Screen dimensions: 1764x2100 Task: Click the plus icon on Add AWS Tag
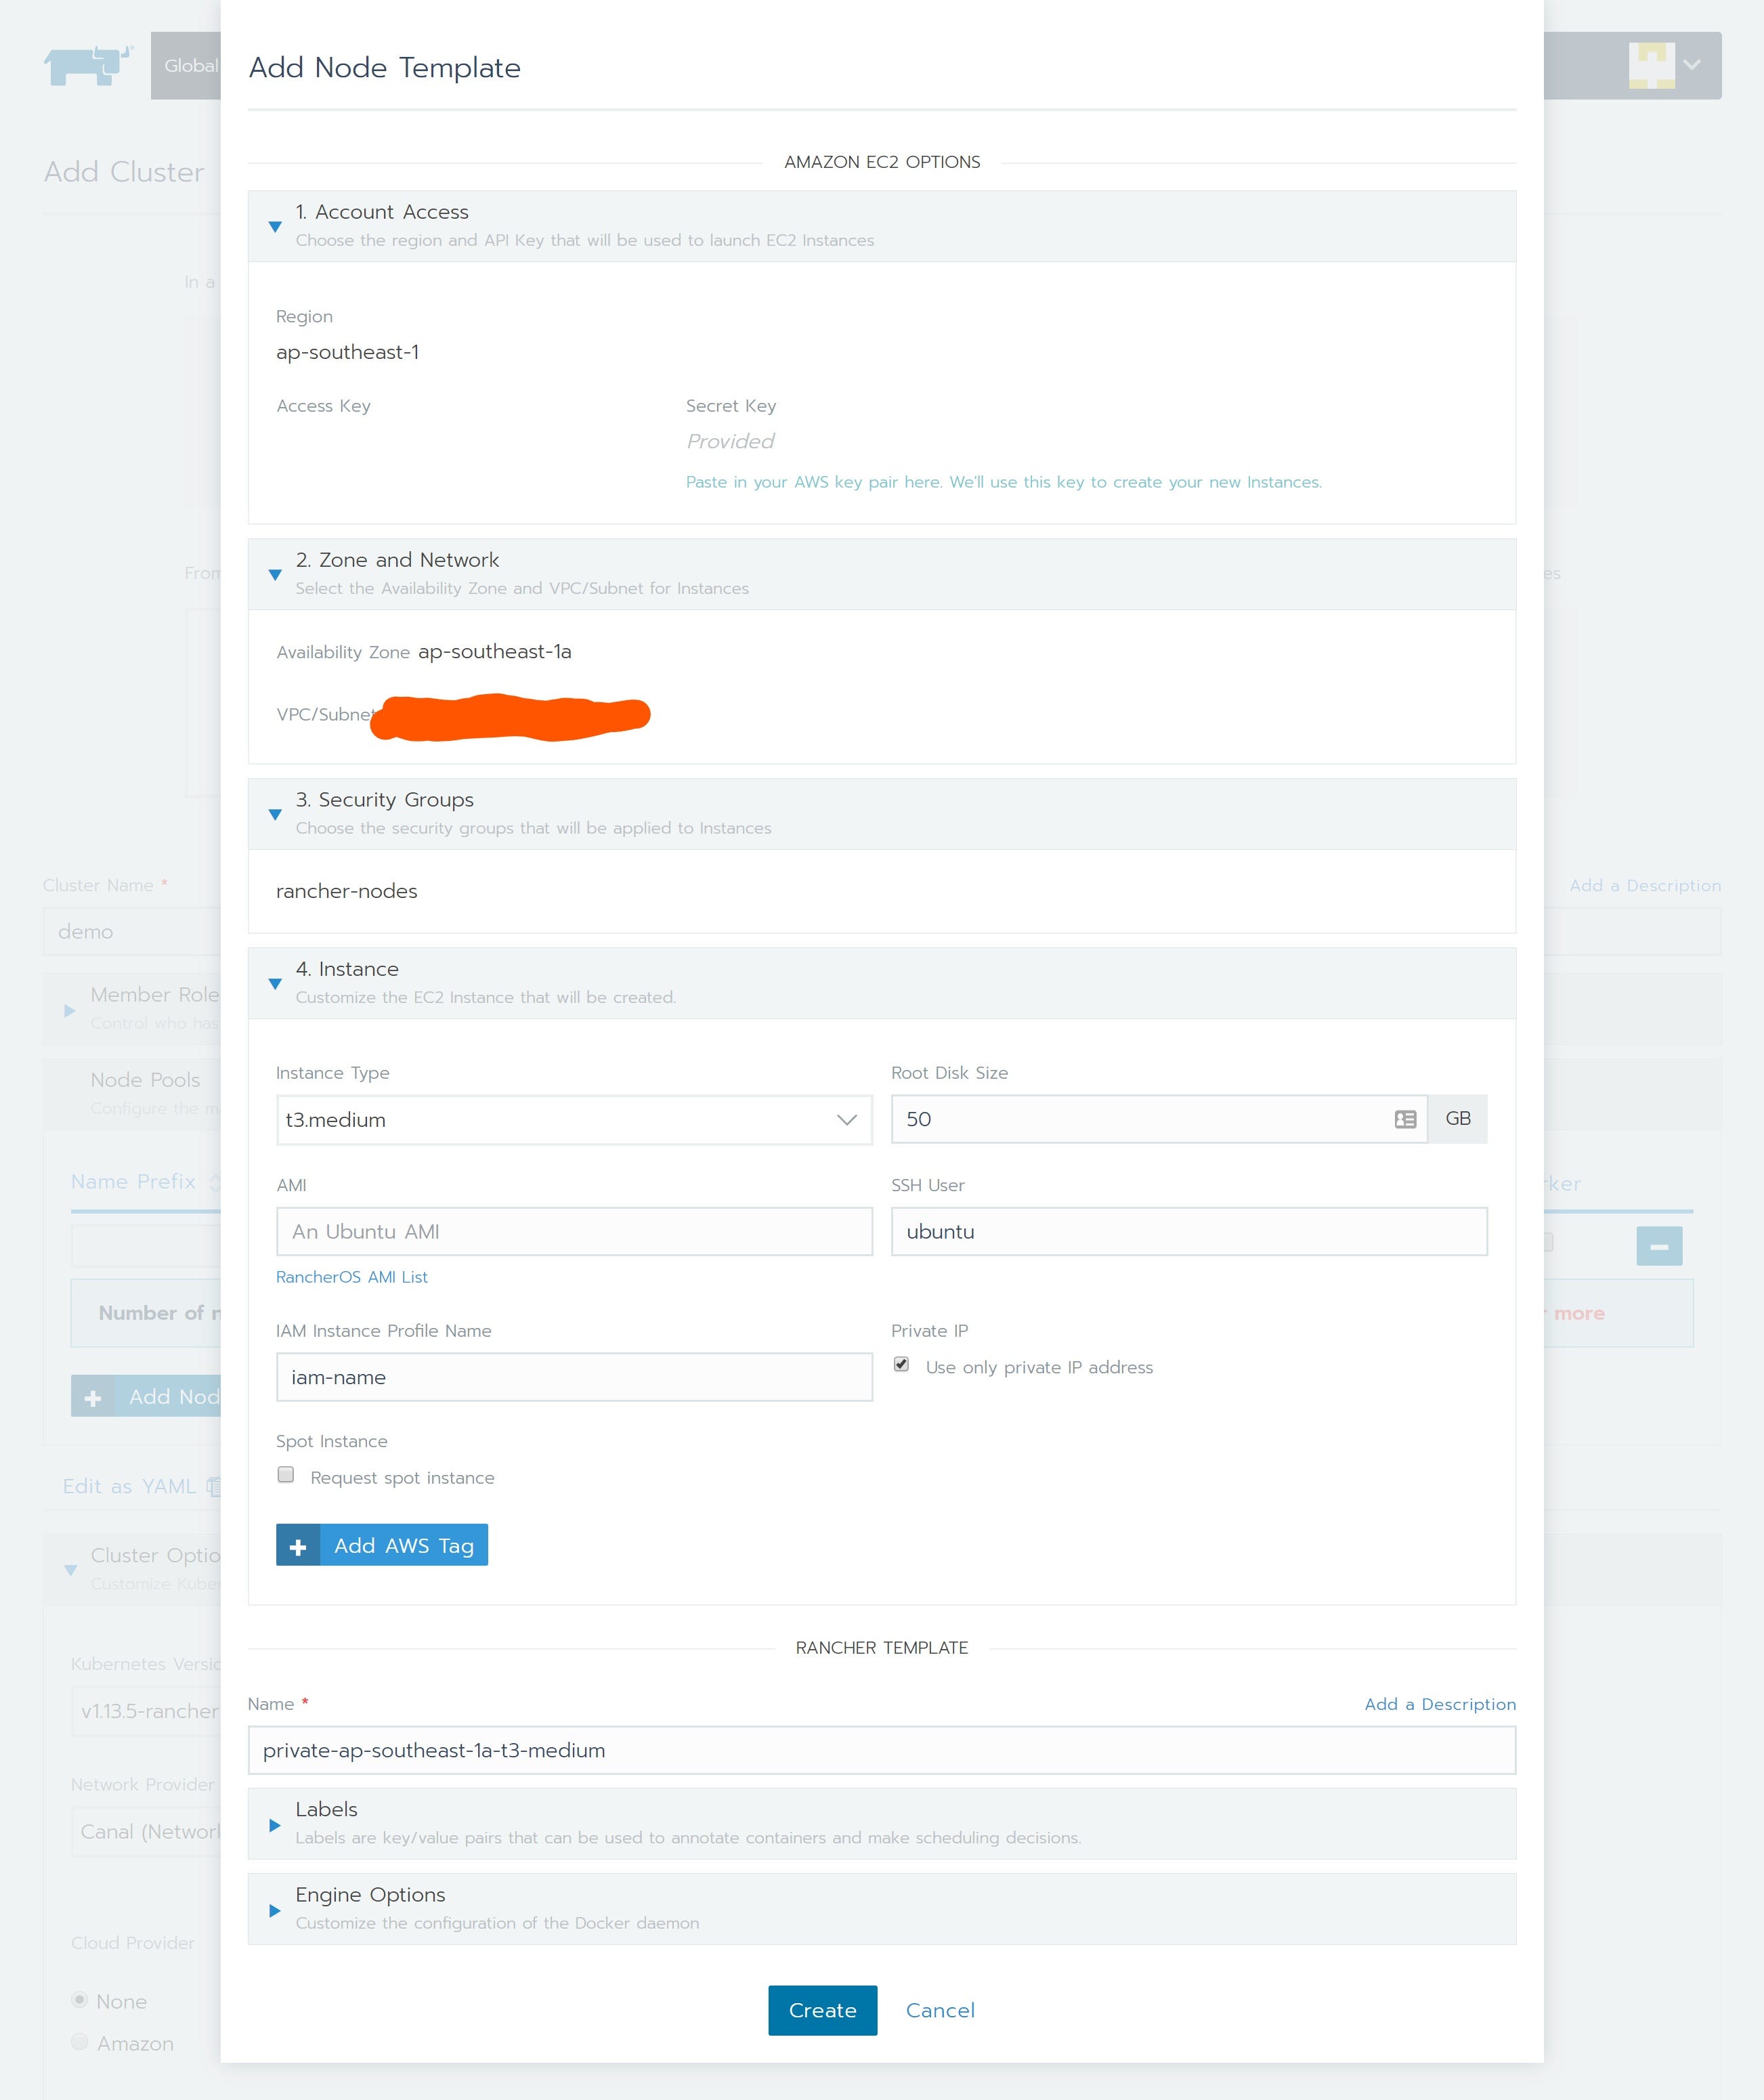point(298,1545)
